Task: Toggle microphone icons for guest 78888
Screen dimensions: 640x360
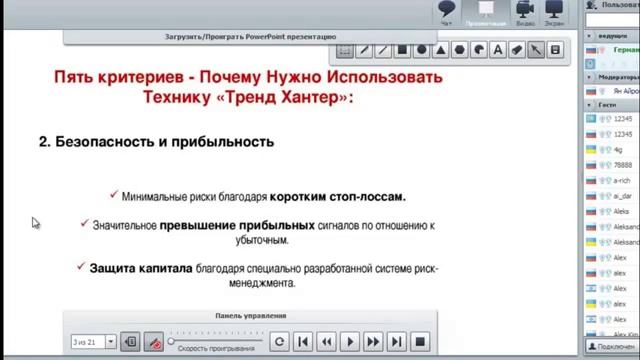Action: pos(605,165)
